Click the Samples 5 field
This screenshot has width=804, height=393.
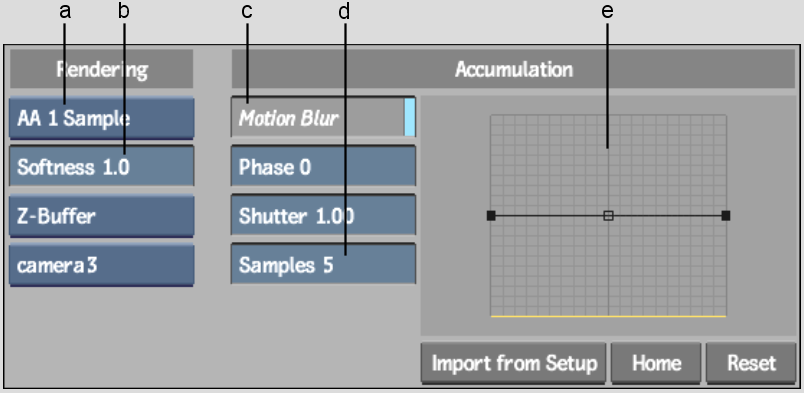pos(323,265)
